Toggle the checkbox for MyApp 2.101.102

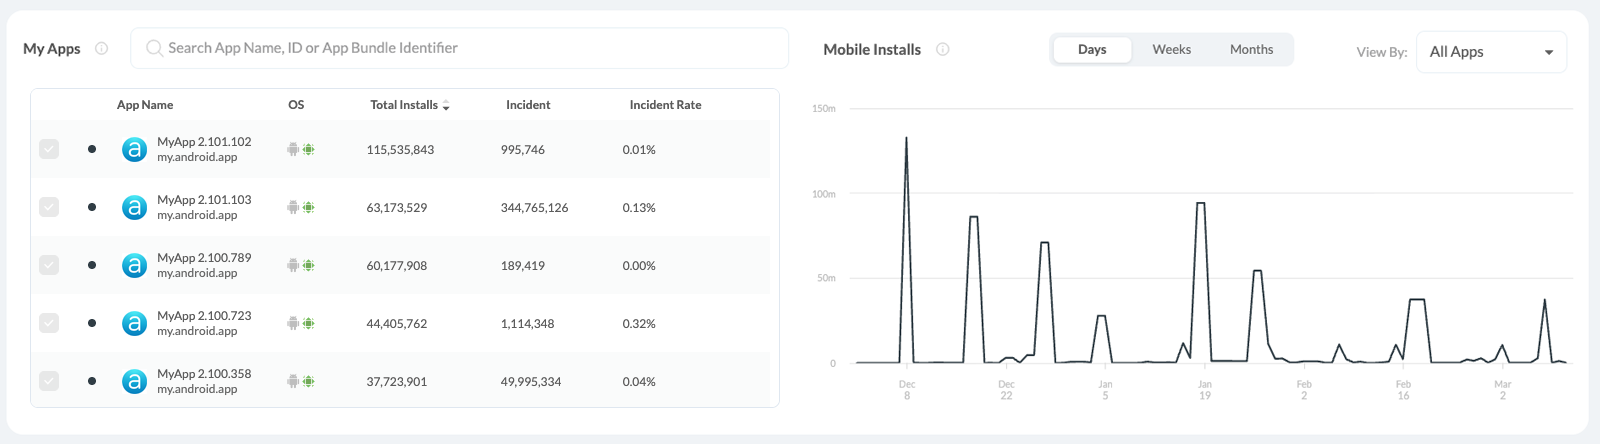[x=49, y=149]
